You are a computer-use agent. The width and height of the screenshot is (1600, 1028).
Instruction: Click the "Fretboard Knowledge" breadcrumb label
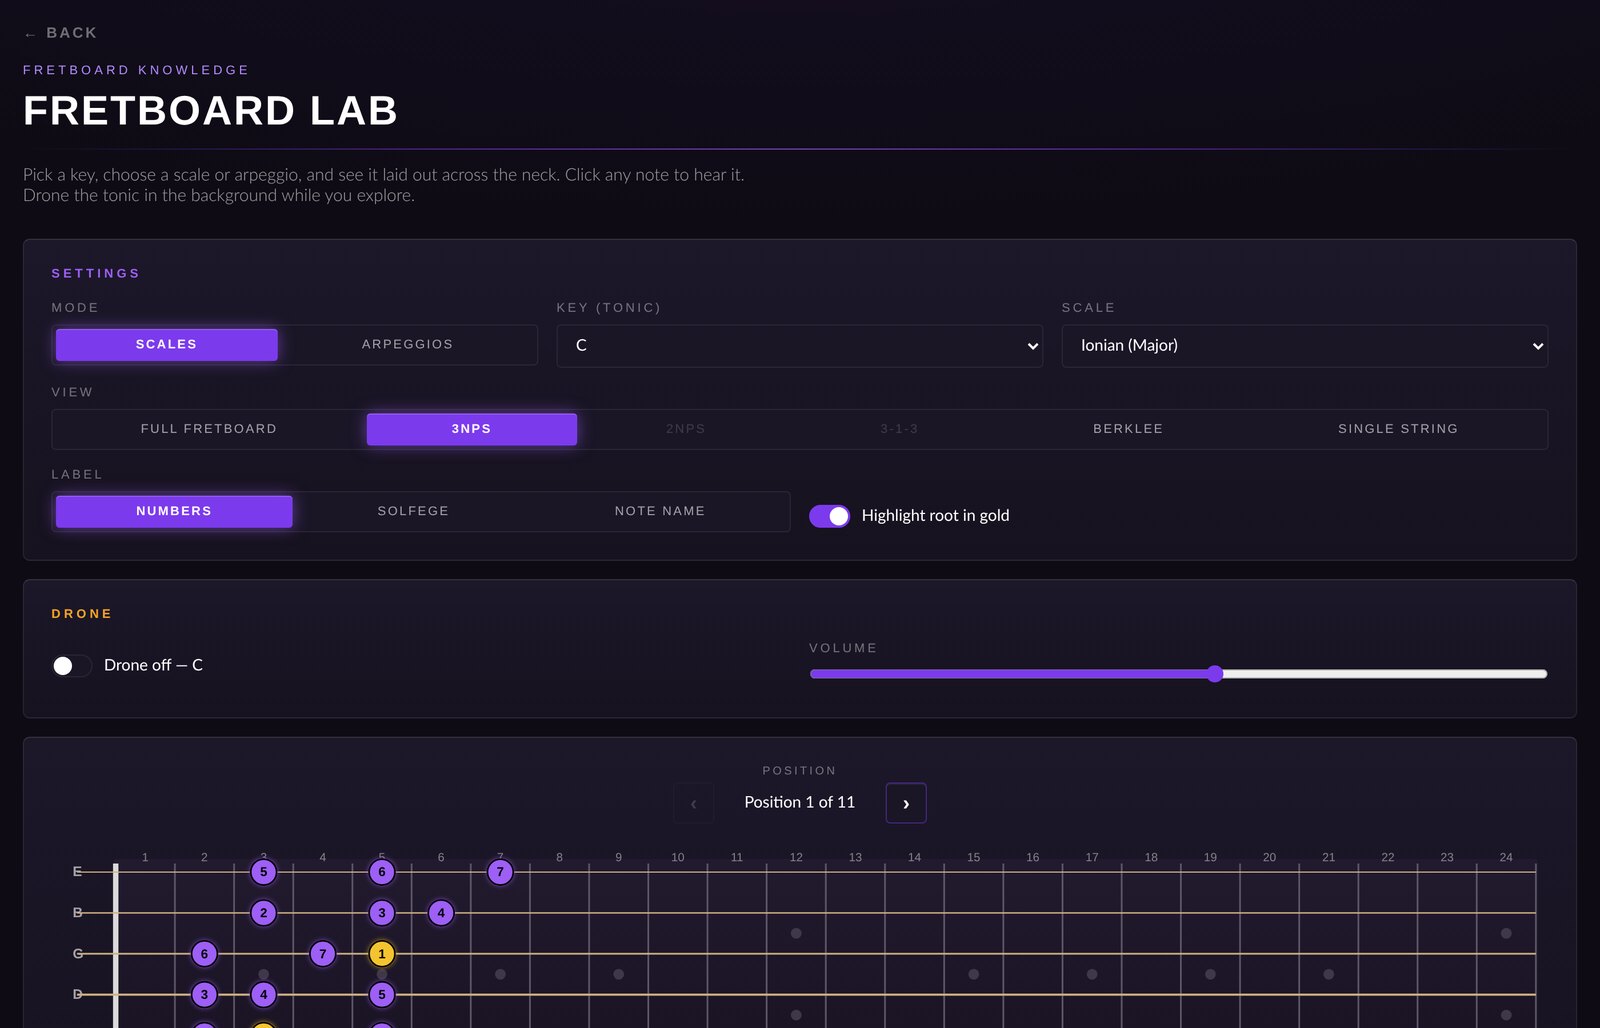tap(136, 70)
